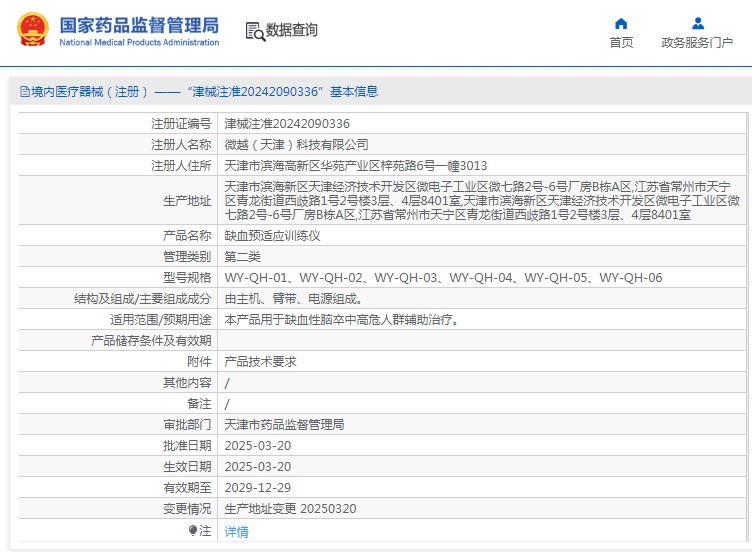Click registrant name 微越（天津）科技有限公司
This screenshot has width=752, height=552.
(296, 145)
